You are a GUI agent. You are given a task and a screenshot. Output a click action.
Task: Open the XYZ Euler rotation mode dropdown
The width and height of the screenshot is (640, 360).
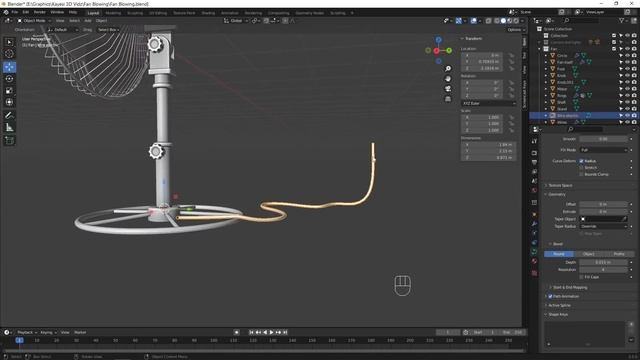pos(489,103)
